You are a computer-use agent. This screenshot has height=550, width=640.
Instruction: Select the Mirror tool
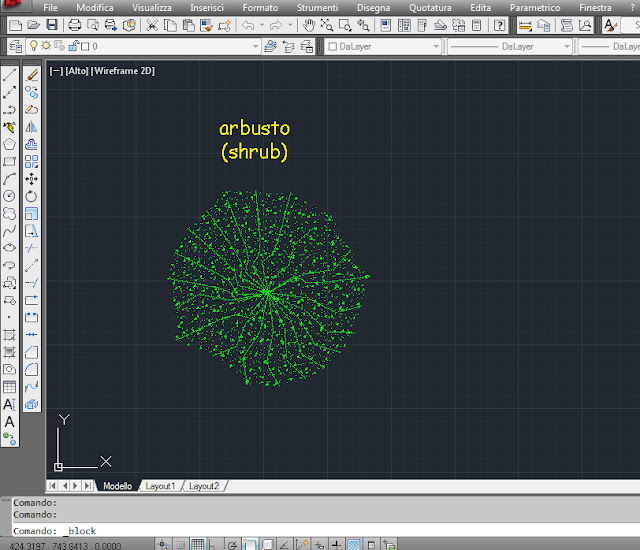[x=31, y=127]
